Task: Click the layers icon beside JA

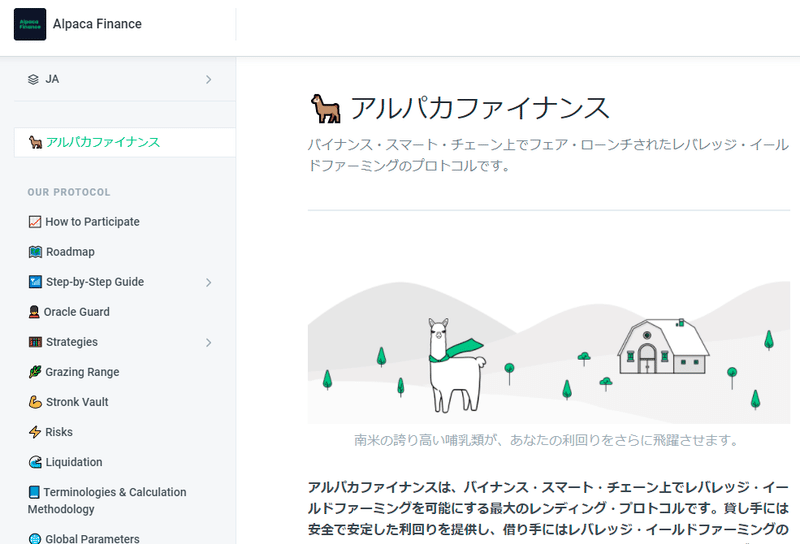Action: tap(33, 80)
